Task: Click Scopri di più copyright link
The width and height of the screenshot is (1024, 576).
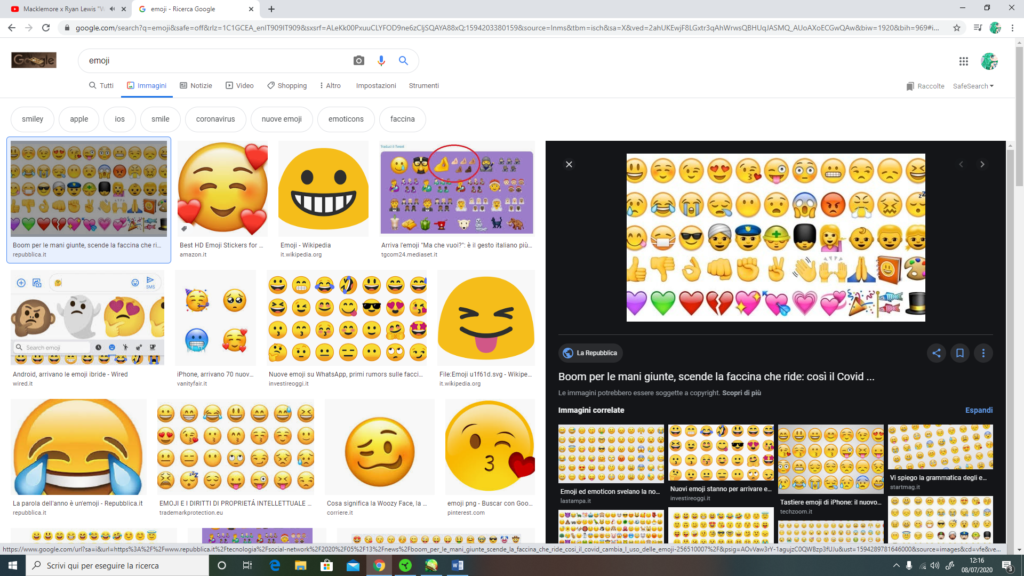Action: (741, 393)
